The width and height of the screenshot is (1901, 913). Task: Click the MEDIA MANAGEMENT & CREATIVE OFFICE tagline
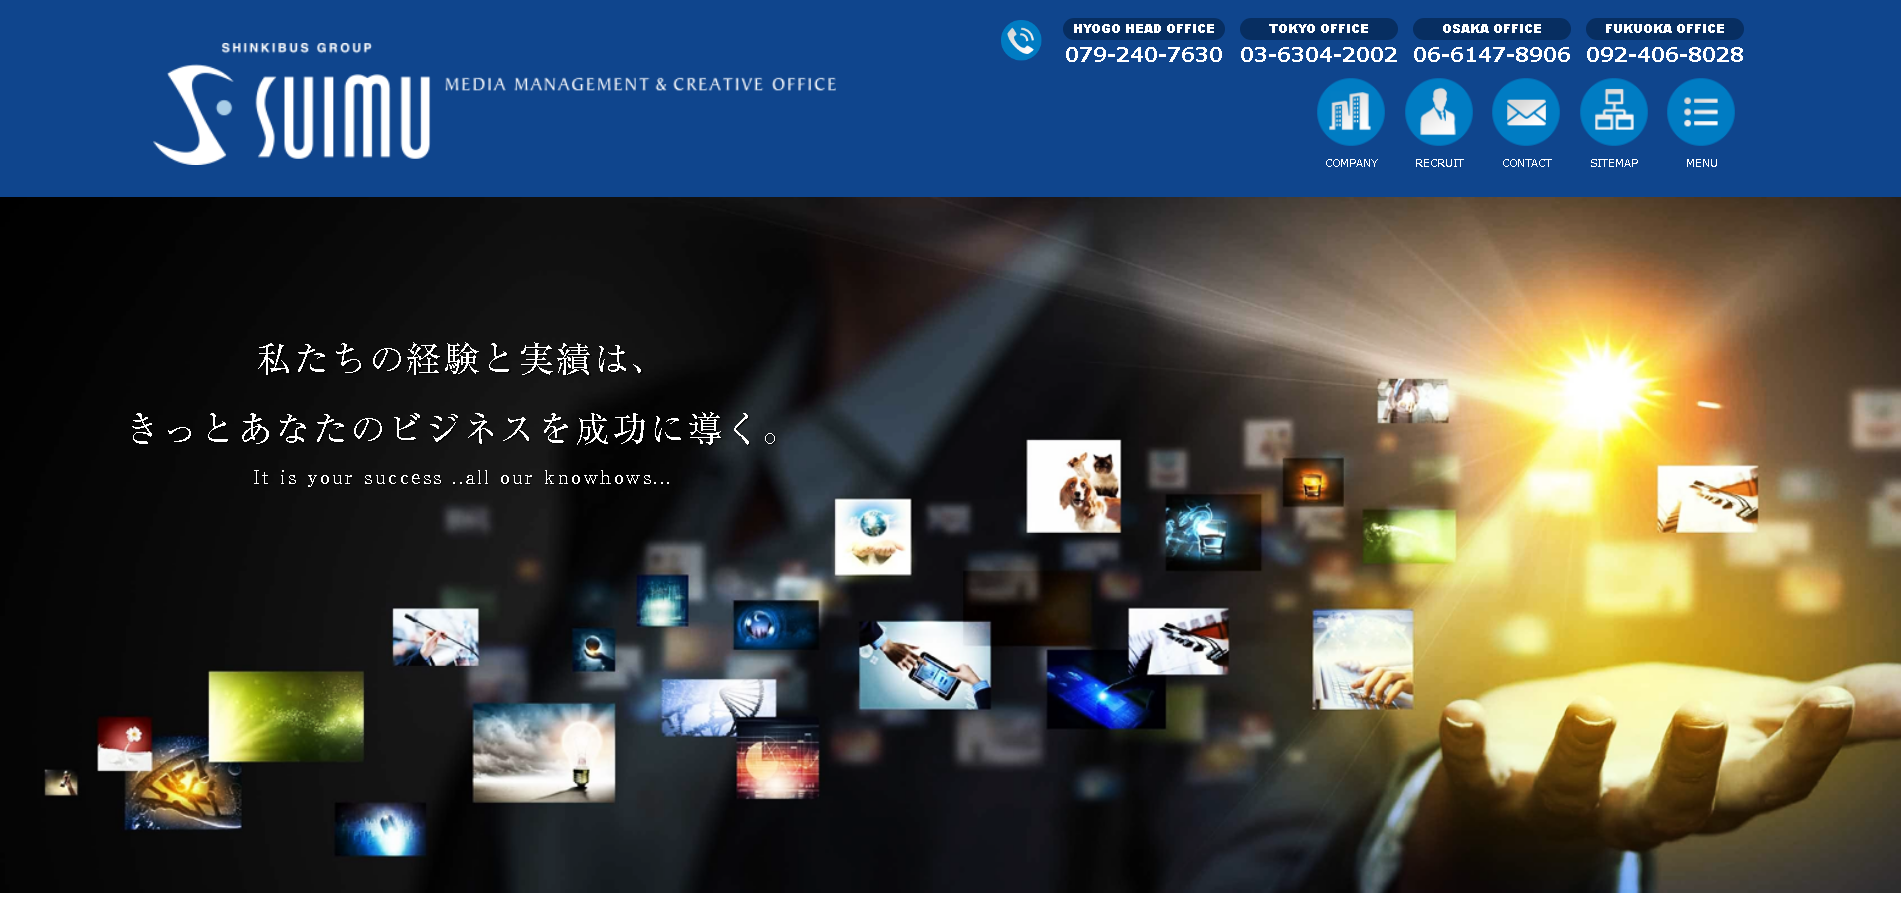point(640,85)
